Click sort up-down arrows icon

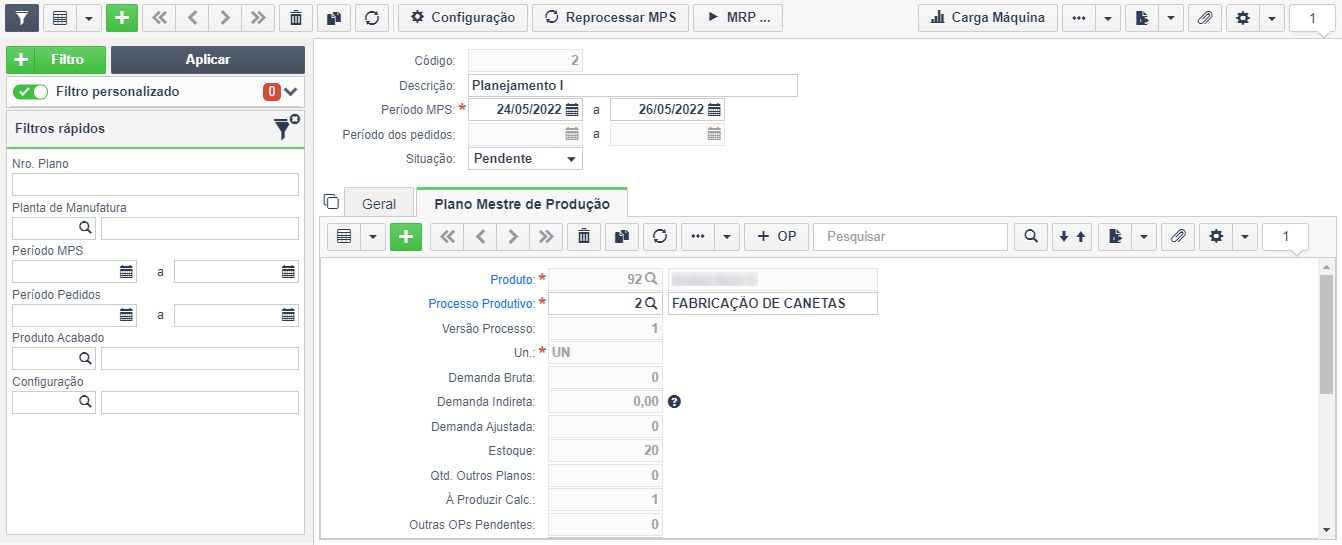pos(1072,236)
